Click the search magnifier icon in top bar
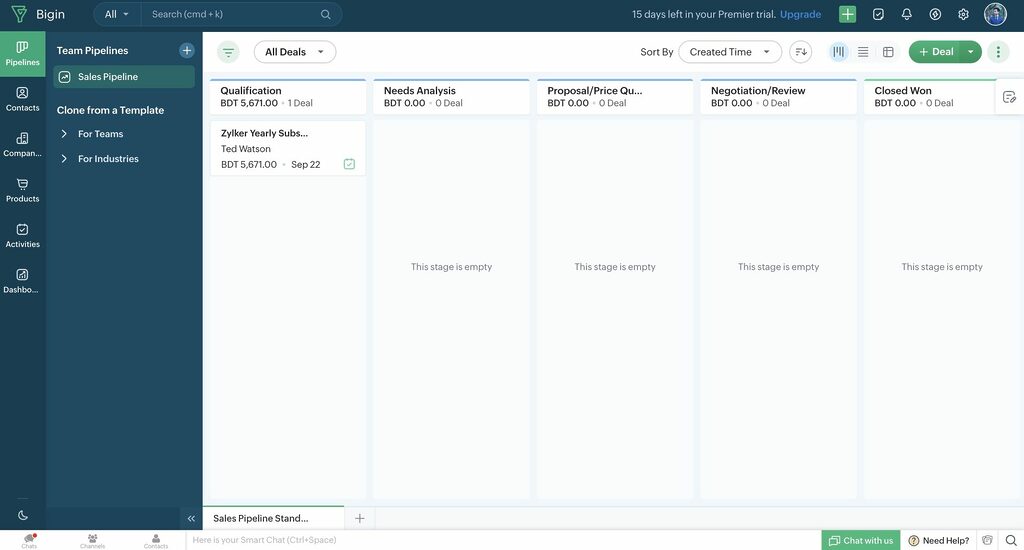The width and height of the screenshot is (1024, 550). pyautogui.click(x=325, y=14)
